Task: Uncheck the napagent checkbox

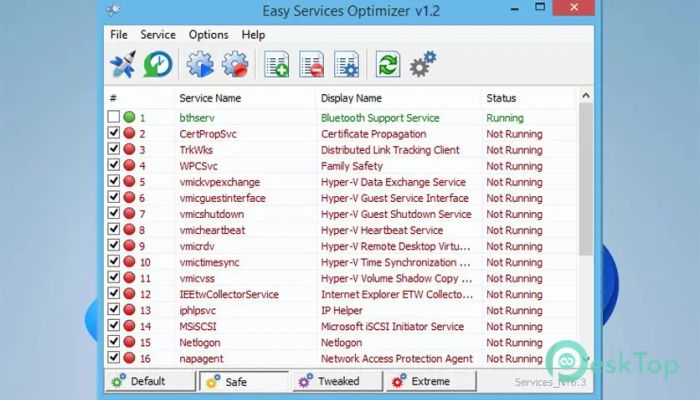Action: pyautogui.click(x=114, y=358)
